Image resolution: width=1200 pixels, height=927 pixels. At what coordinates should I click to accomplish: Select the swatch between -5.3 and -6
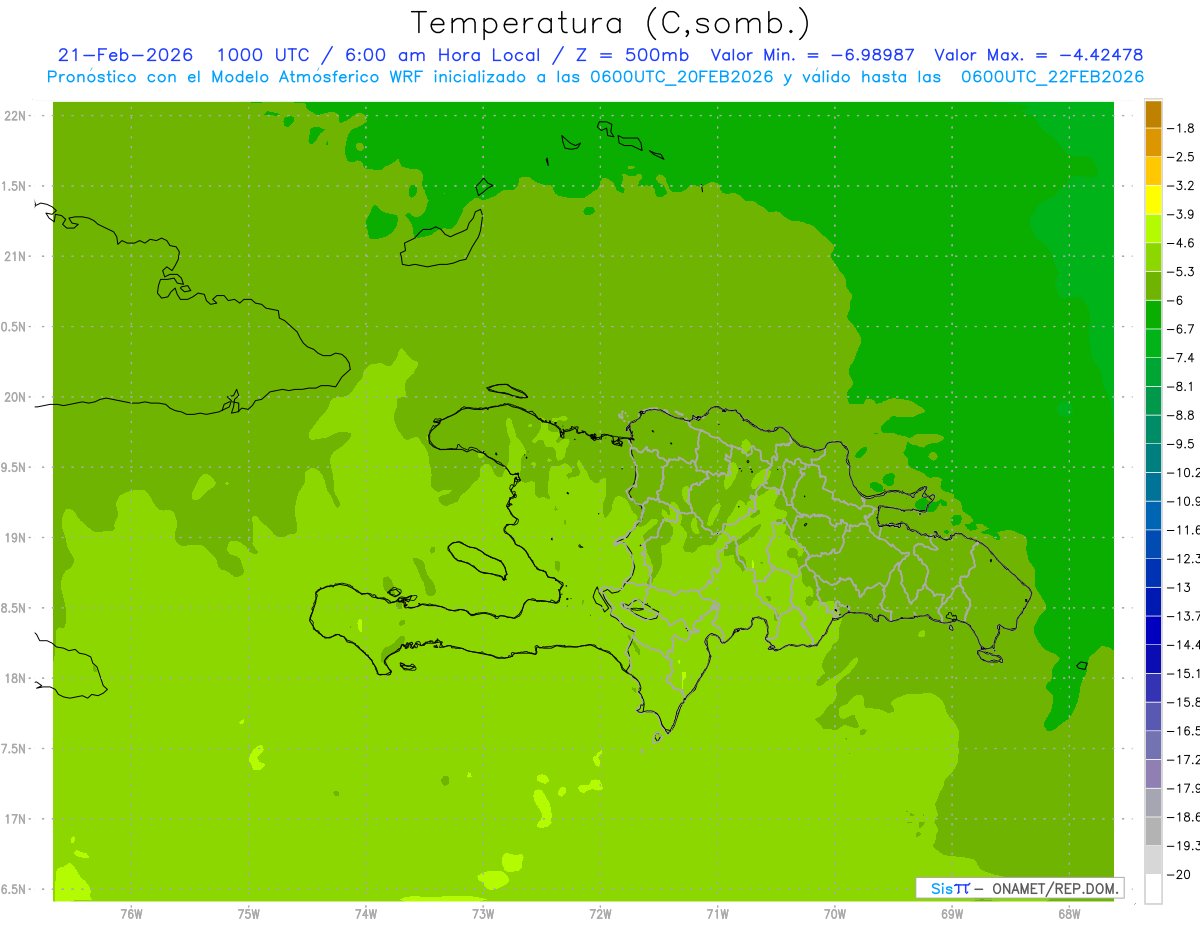1153,286
